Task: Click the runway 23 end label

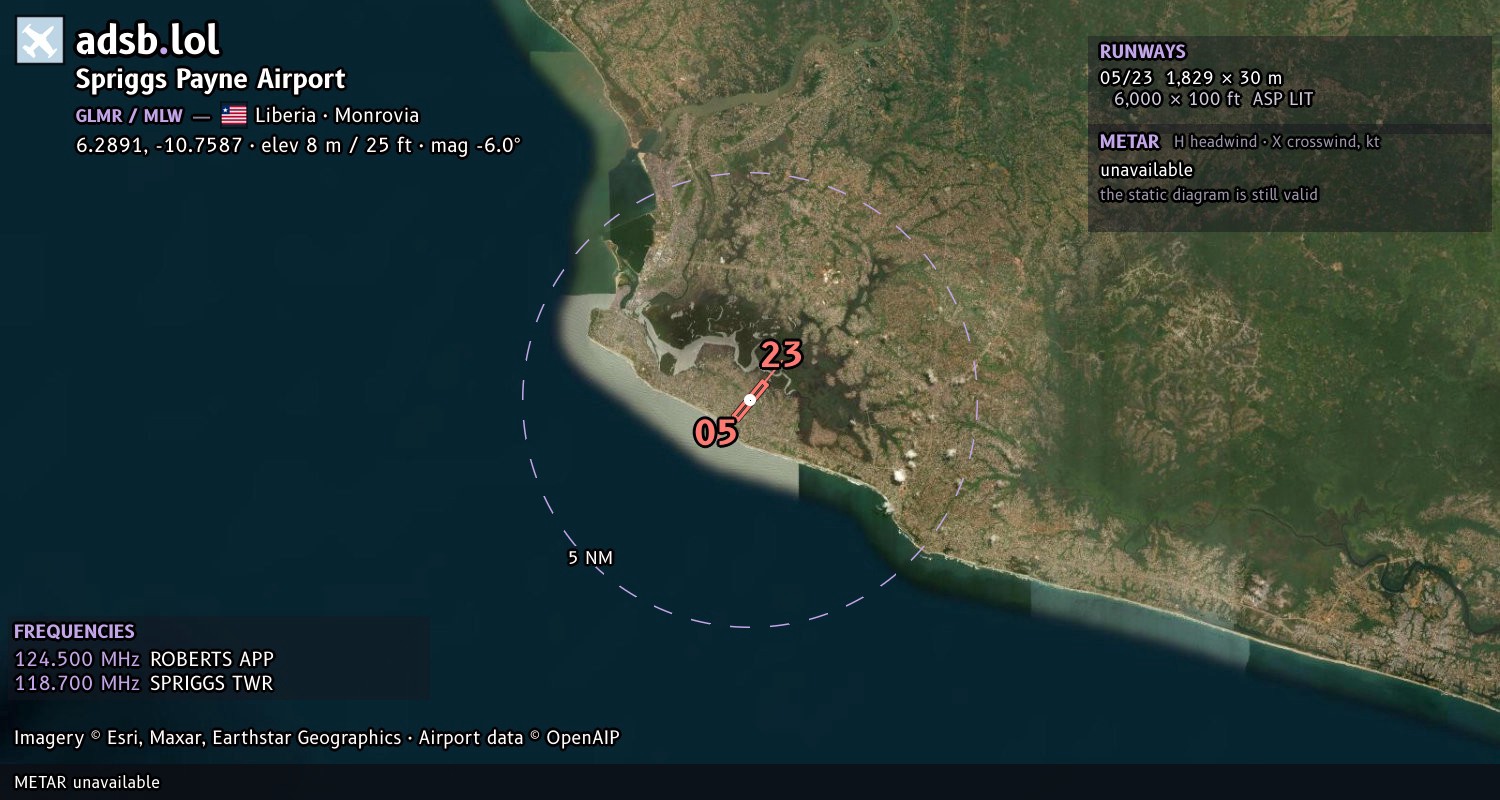Action: pos(782,355)
